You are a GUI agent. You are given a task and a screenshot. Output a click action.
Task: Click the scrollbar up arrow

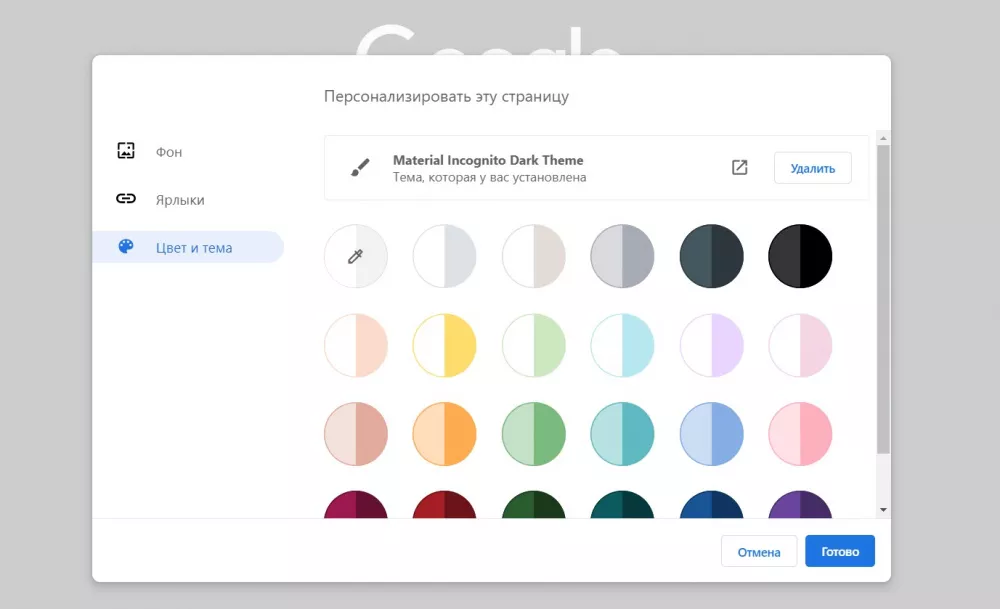point(883,137)
